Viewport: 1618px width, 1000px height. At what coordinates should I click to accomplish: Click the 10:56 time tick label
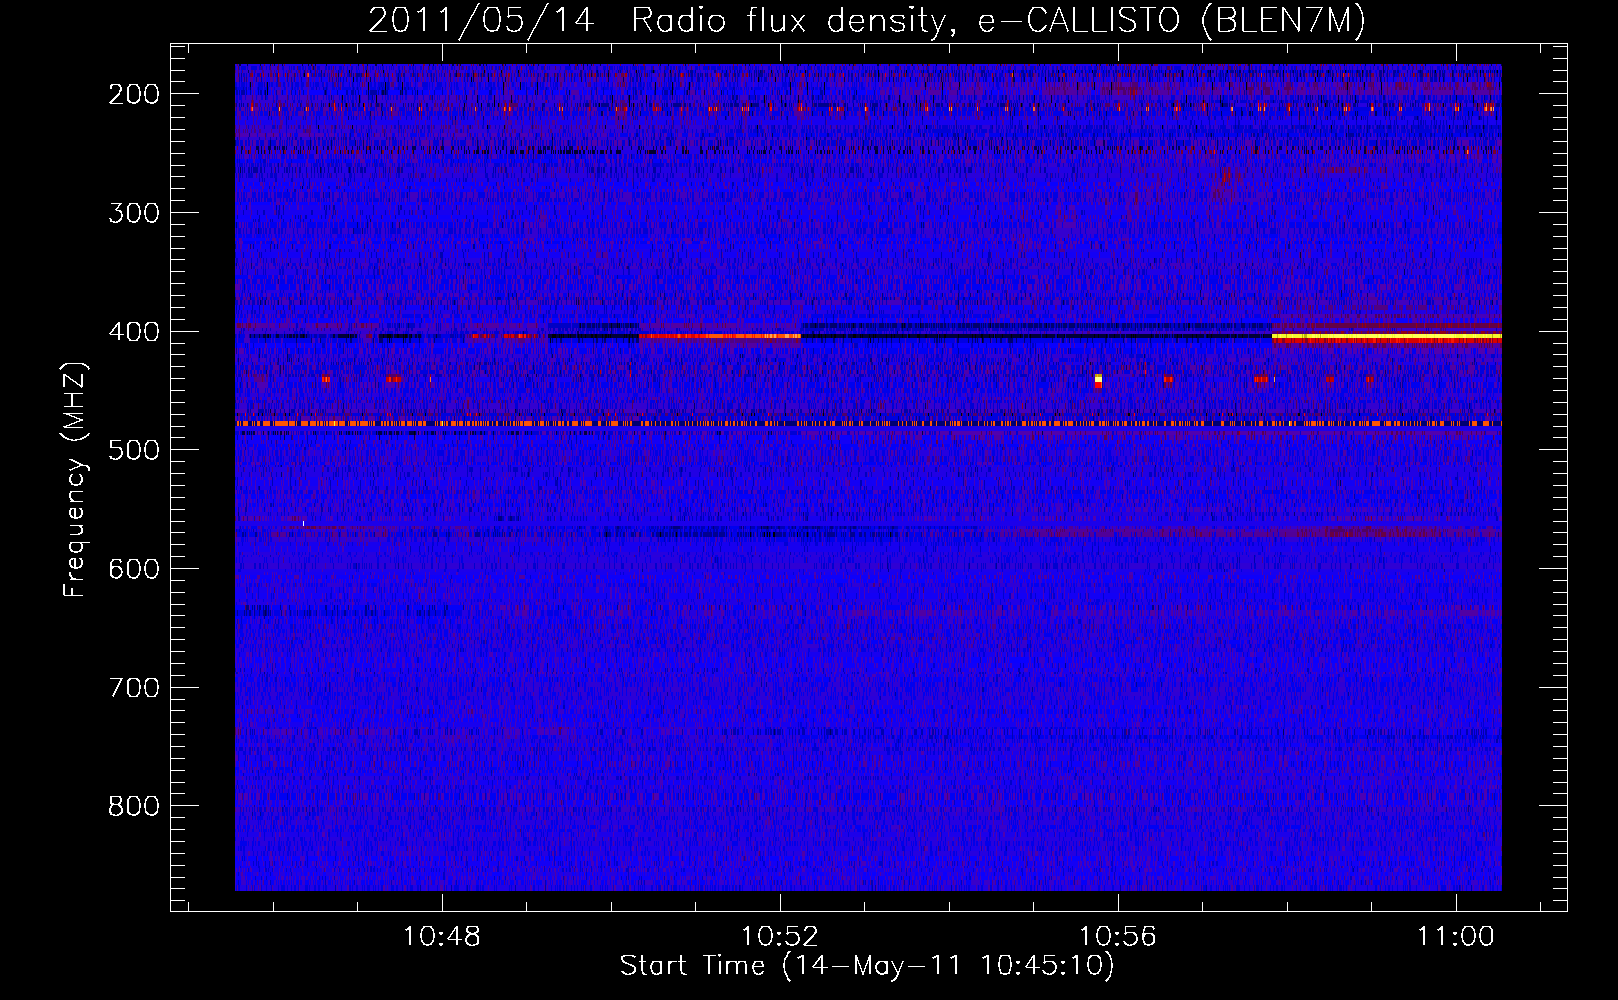point(1118,936)
